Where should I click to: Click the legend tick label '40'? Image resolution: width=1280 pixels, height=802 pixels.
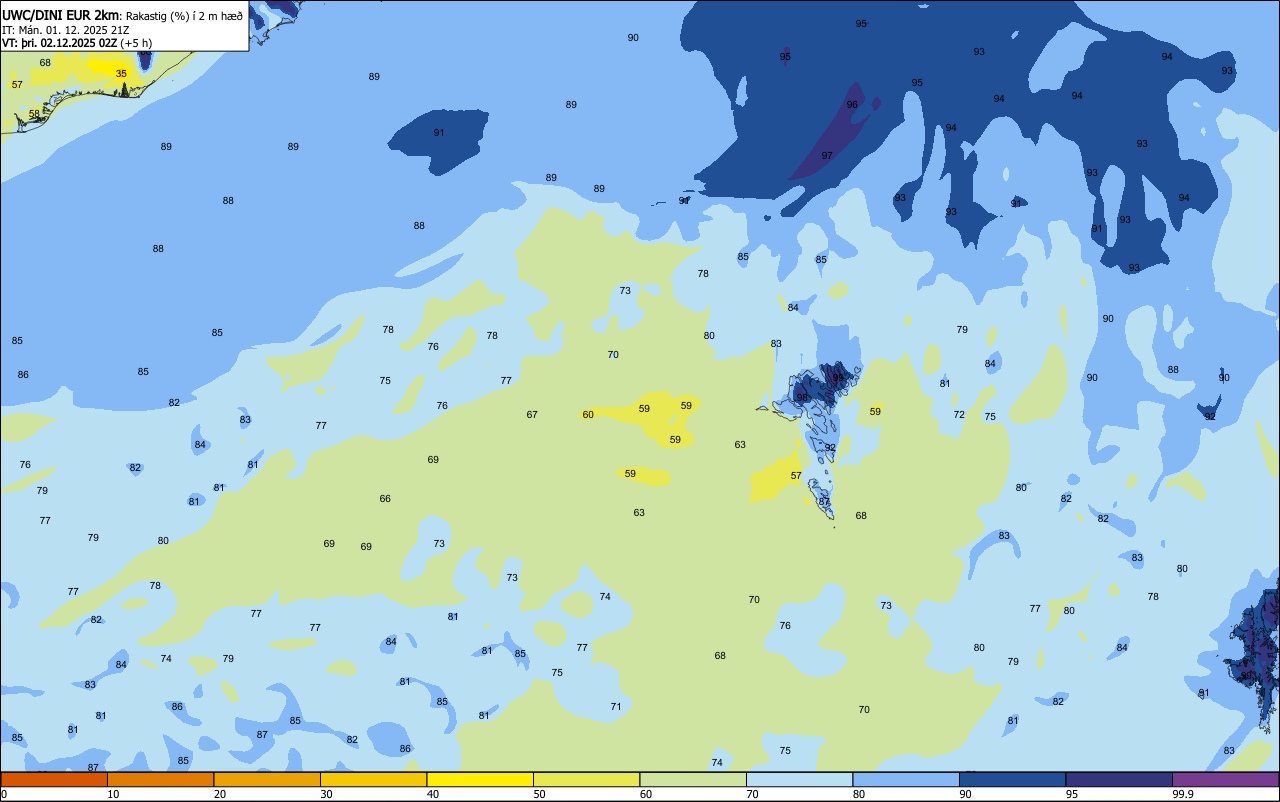433,794
